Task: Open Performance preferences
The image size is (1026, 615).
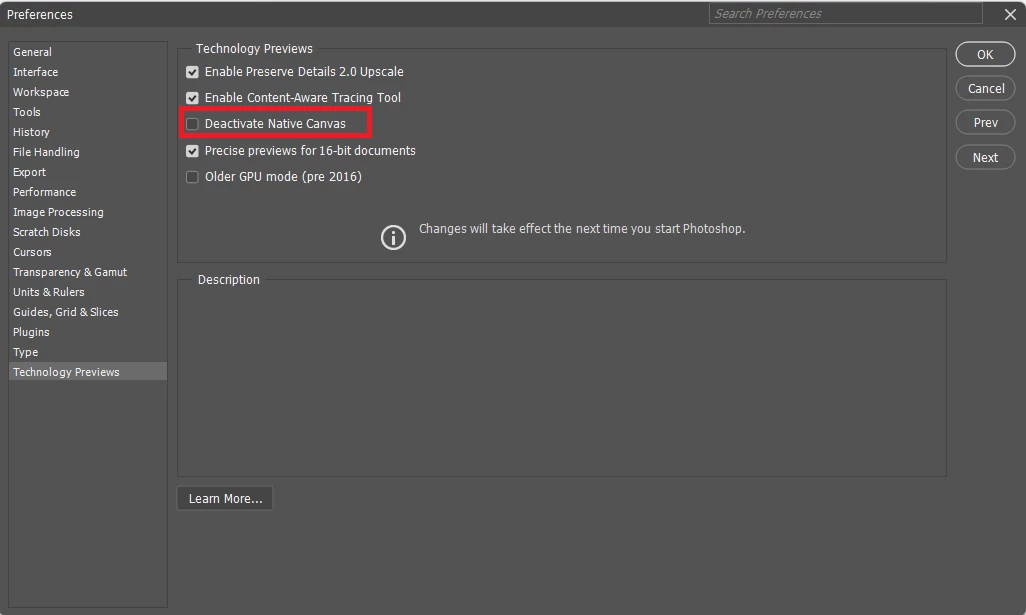Action: pyautogui.click(x=88, y=192)
